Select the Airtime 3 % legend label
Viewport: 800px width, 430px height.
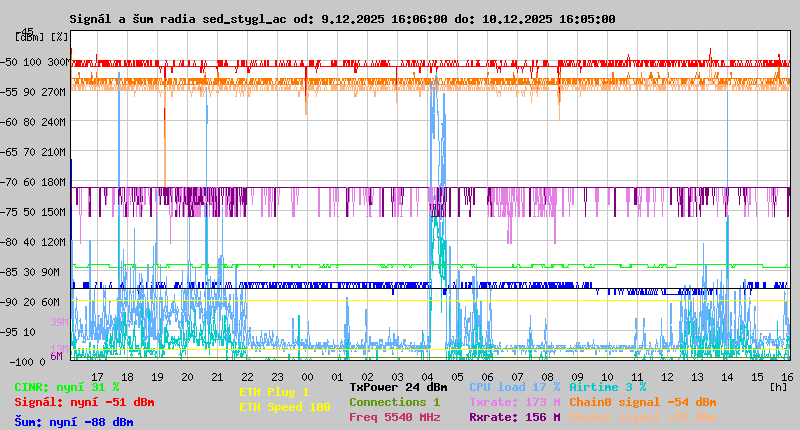tap(607, 387)
